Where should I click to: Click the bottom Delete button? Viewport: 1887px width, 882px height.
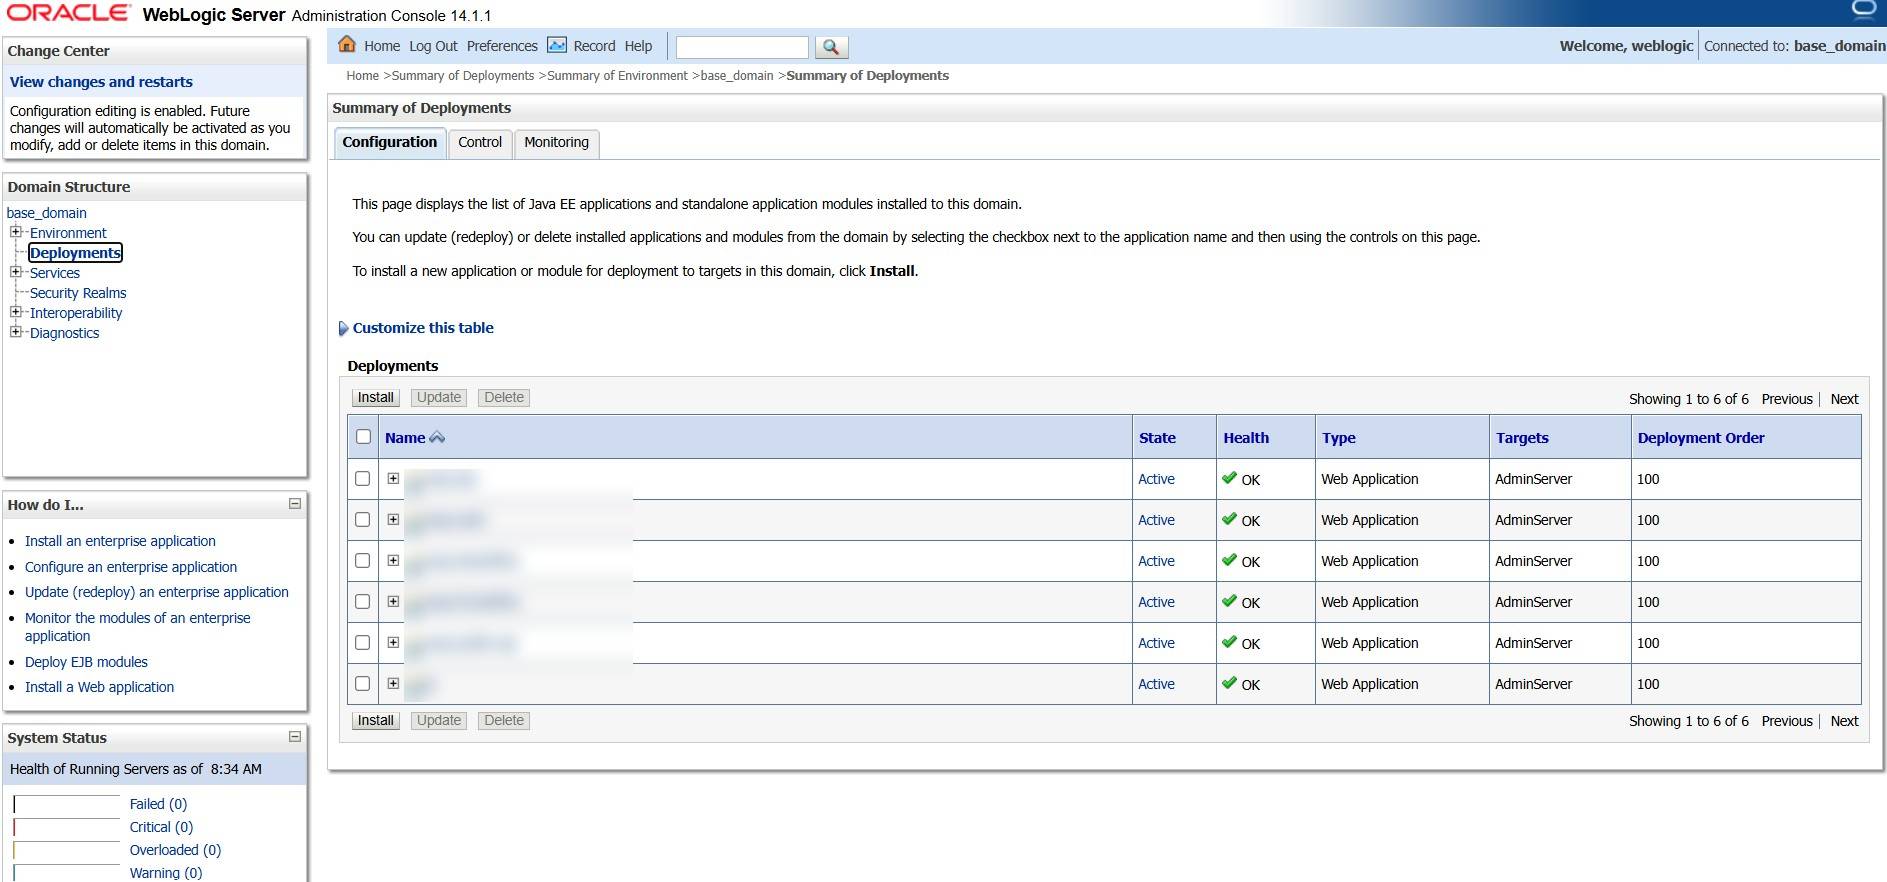(x=504, y=721)
